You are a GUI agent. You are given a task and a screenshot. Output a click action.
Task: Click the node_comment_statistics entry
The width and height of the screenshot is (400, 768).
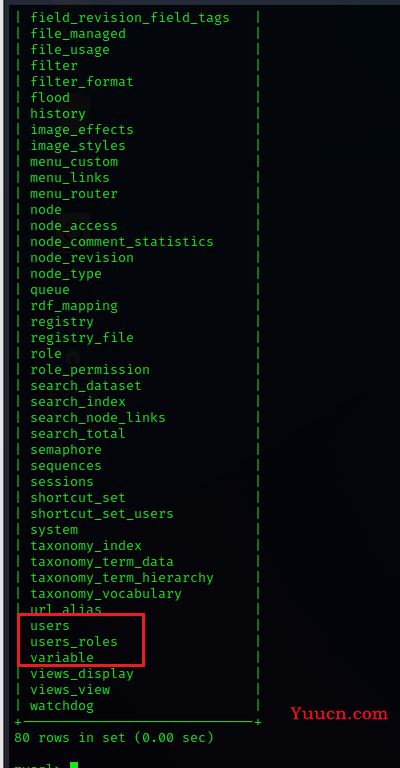(x=122, y=241)
